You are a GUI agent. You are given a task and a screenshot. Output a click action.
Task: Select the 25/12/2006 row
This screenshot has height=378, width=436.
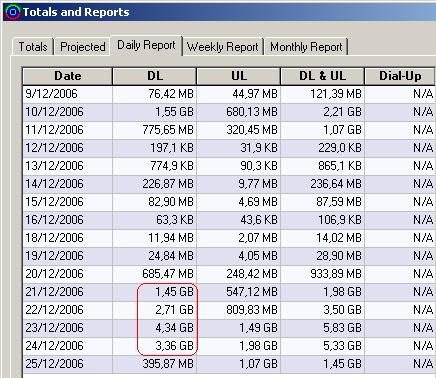tap(229, 364)
